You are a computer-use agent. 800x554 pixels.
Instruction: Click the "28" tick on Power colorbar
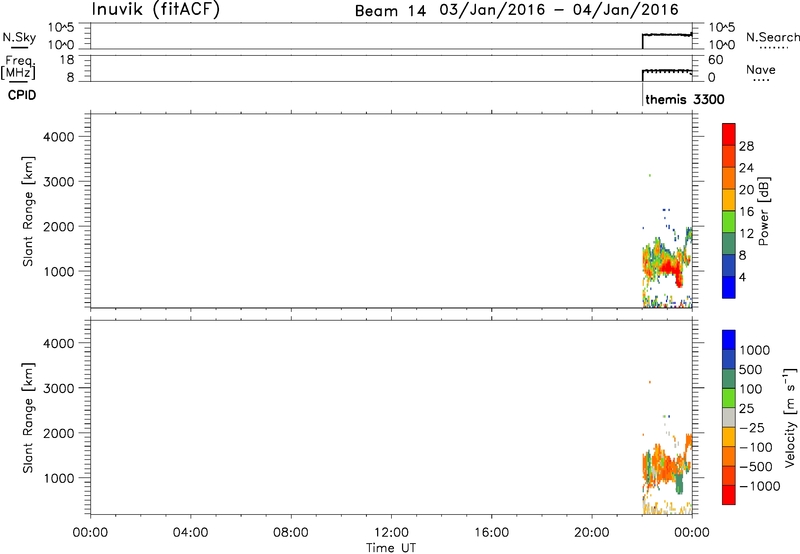746,146
